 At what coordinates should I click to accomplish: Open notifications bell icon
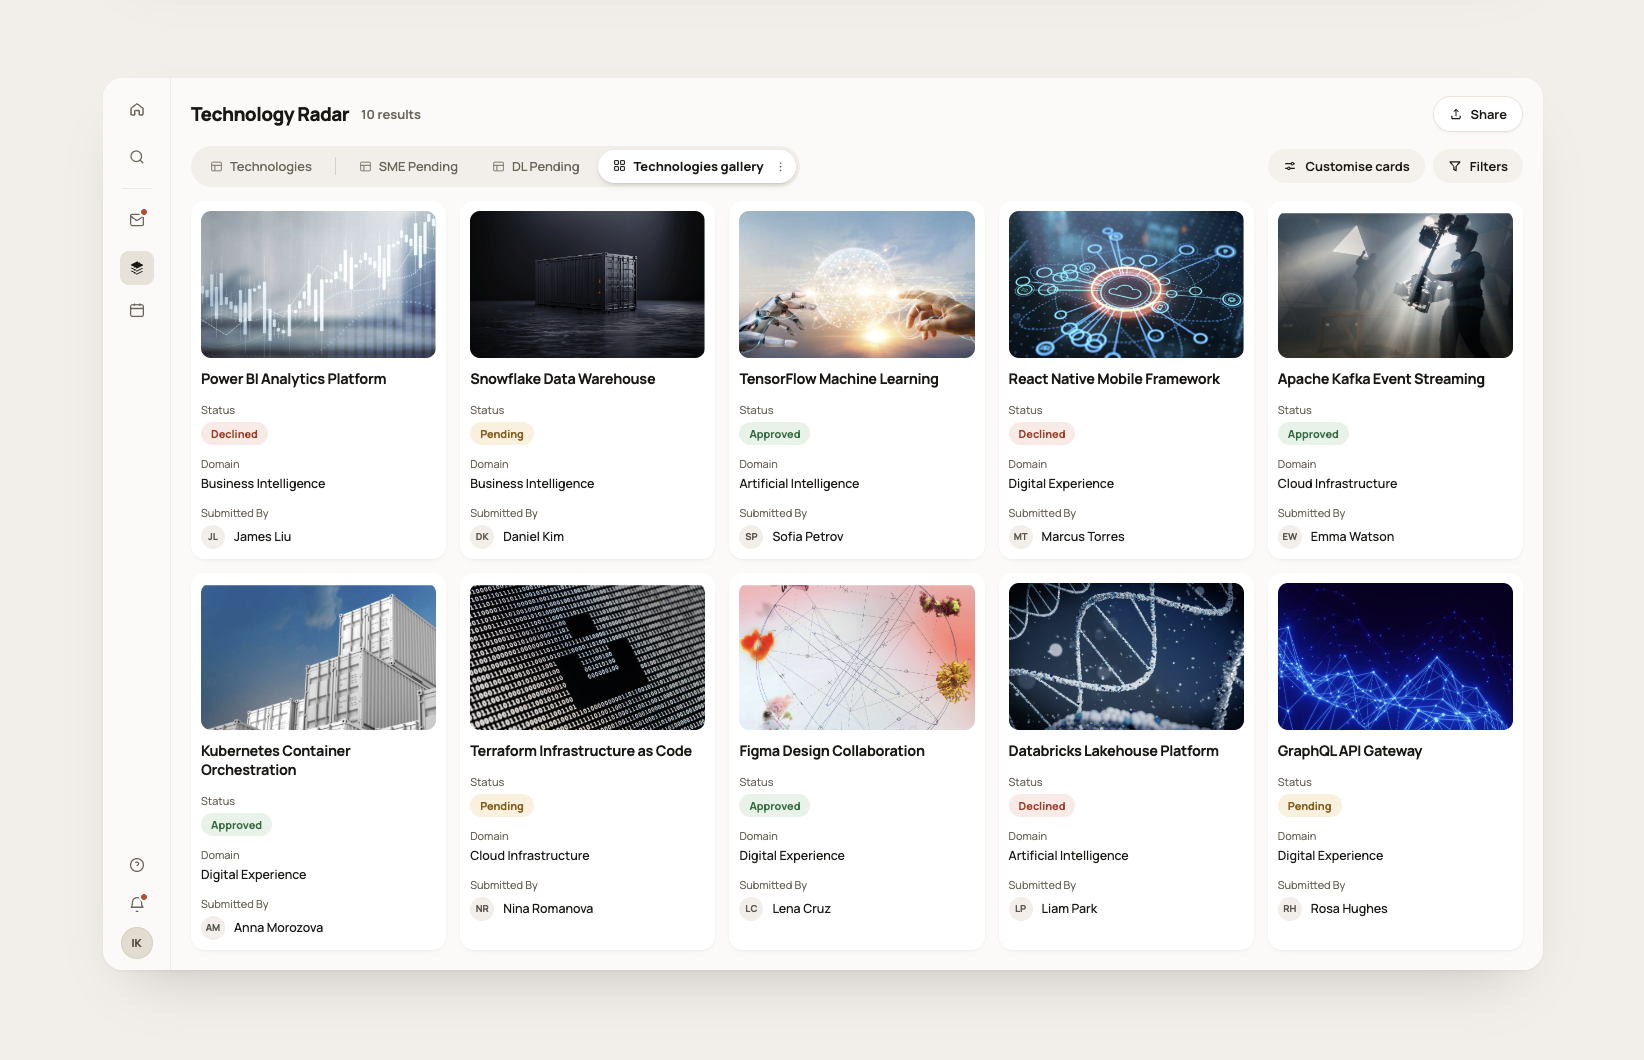[x=137, y=904]
